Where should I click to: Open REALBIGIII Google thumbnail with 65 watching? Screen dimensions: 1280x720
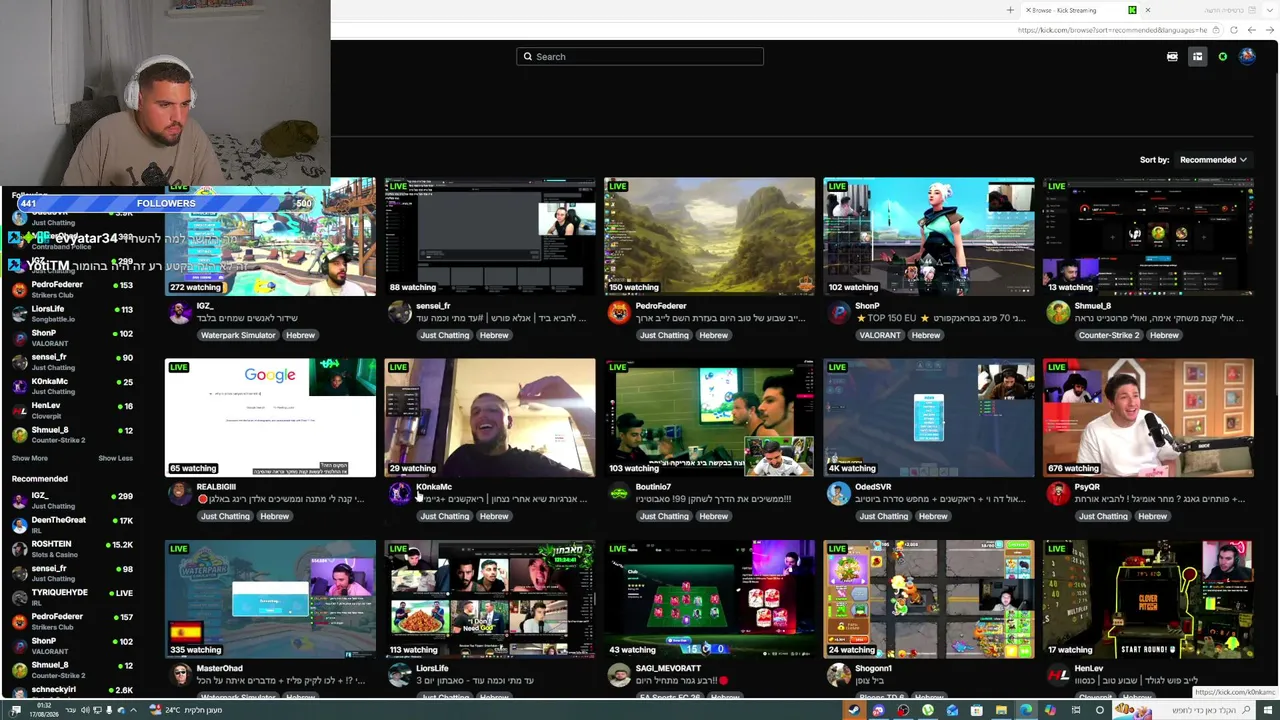point(270,418)
